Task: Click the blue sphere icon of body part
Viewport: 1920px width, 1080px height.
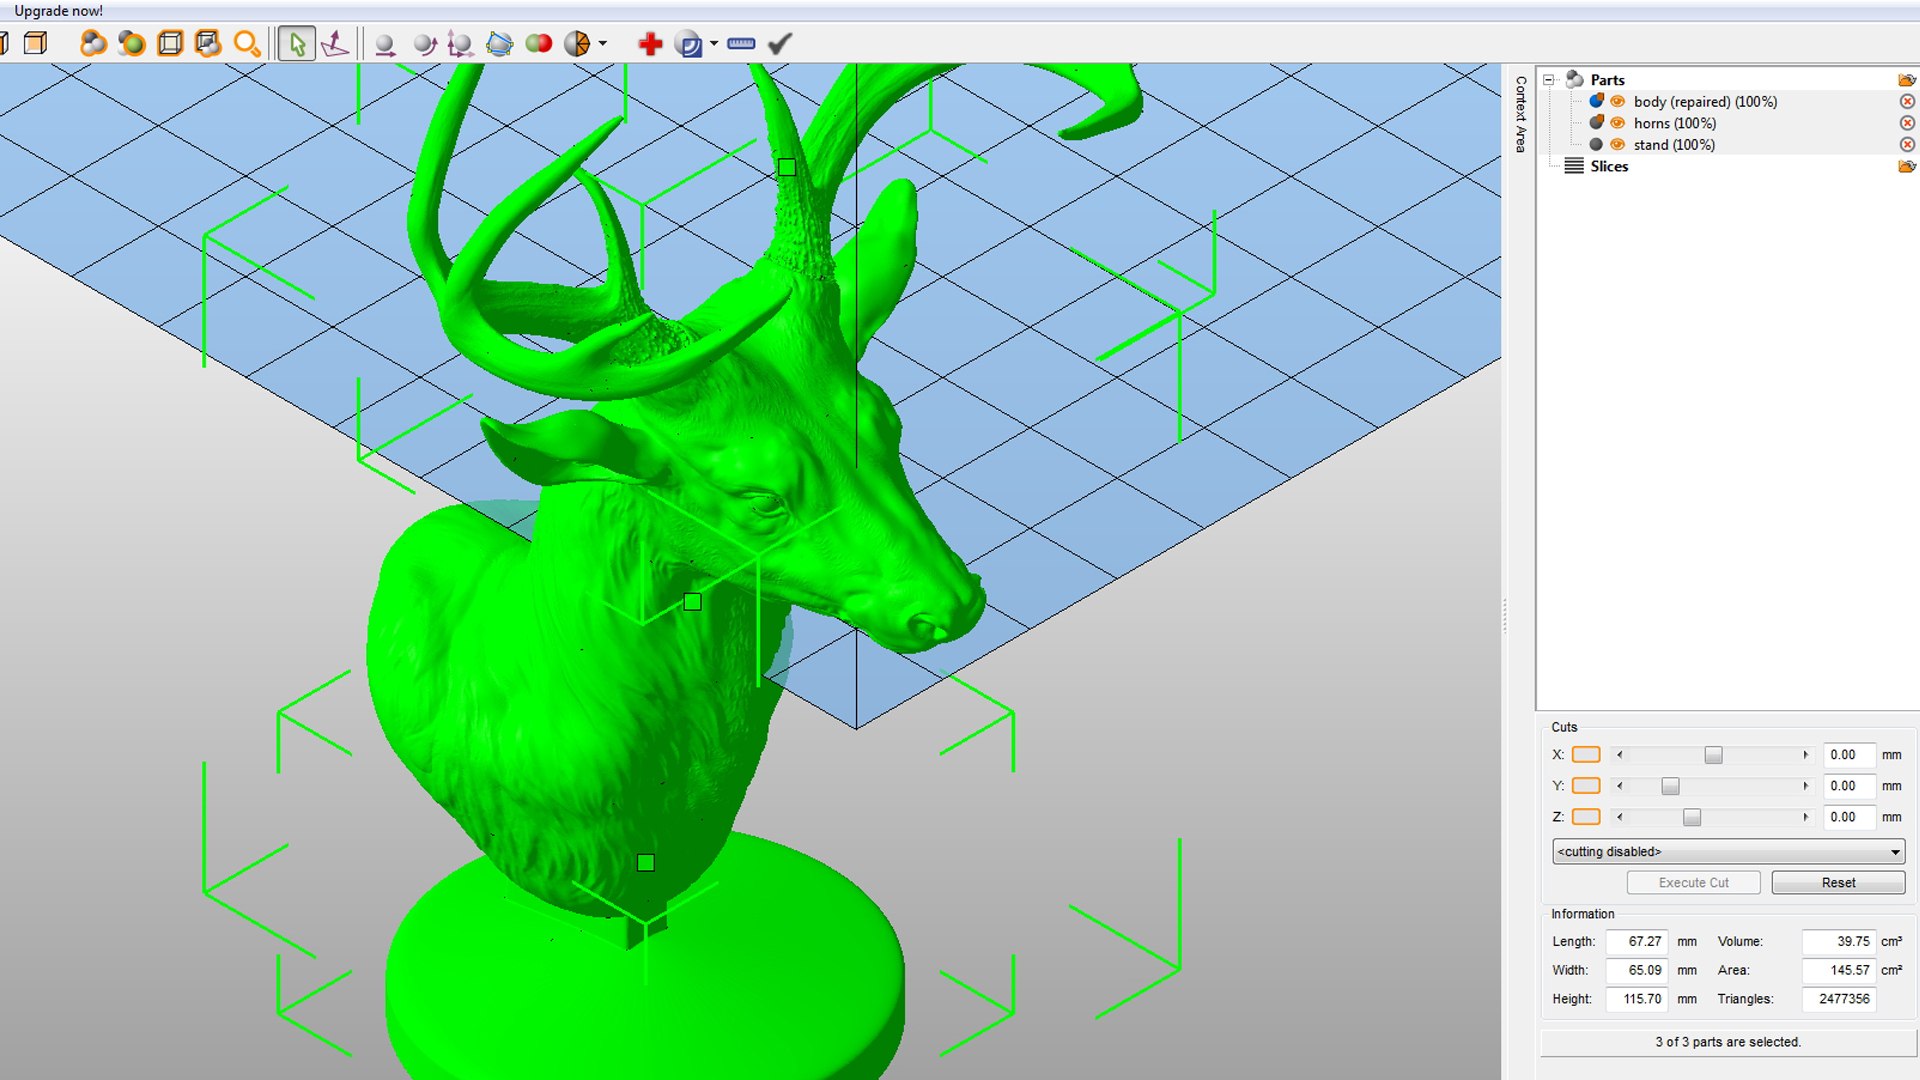Action: (1596, 101)
